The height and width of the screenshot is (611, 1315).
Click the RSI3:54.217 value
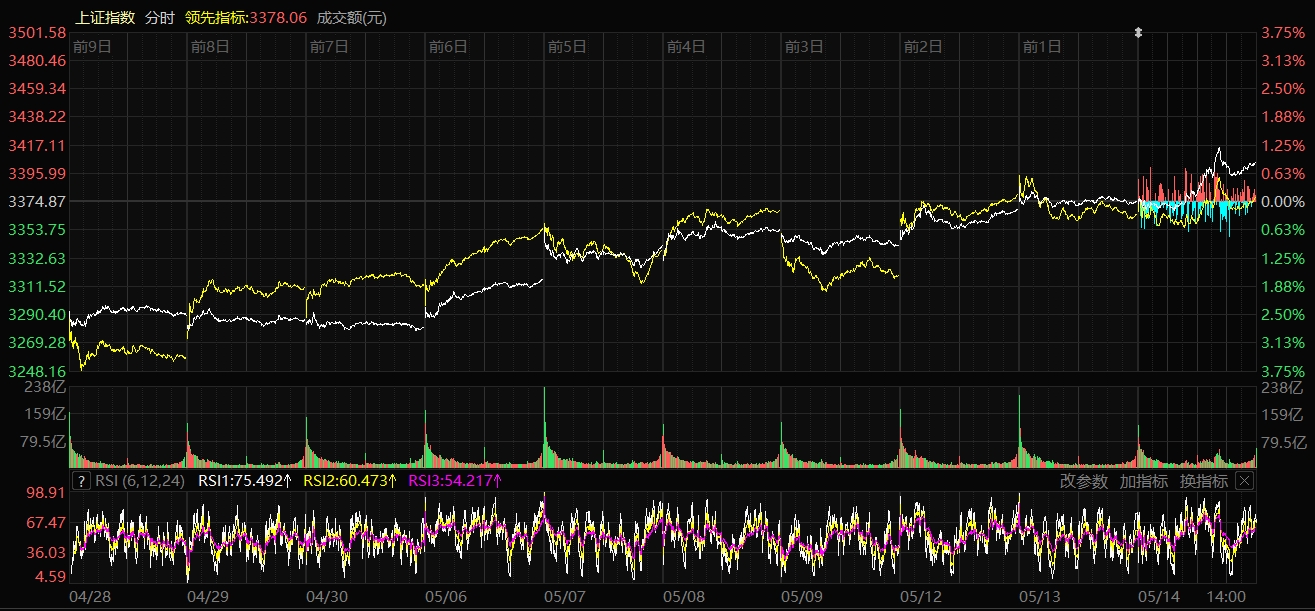455,481
